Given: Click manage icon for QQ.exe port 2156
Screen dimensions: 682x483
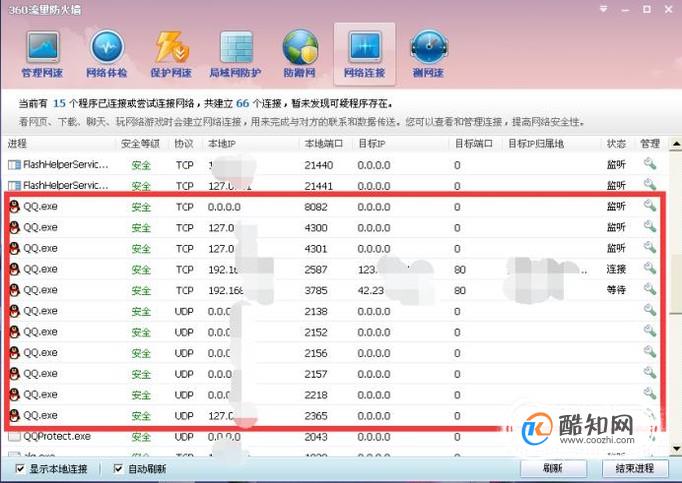Looking at the screenshot, I should [650, 352].
